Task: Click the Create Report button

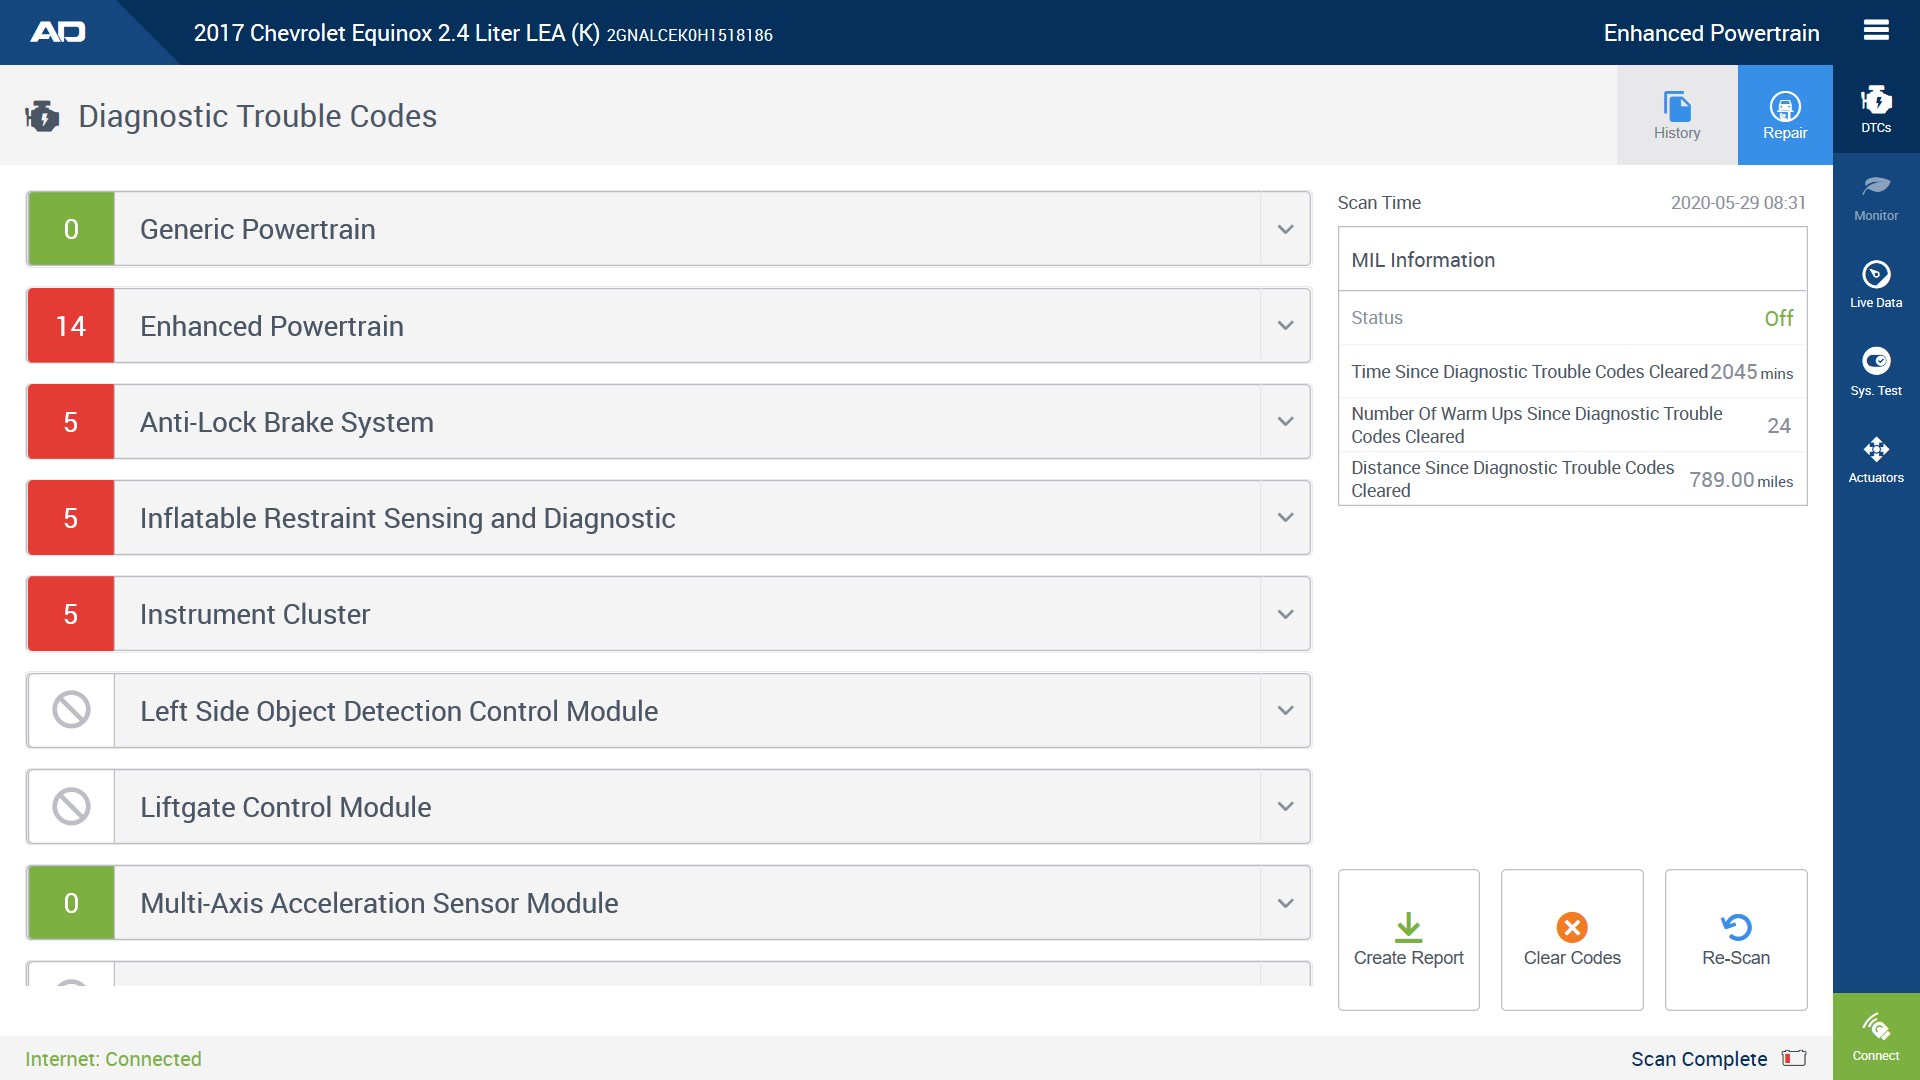Action: coord(1408,938)
